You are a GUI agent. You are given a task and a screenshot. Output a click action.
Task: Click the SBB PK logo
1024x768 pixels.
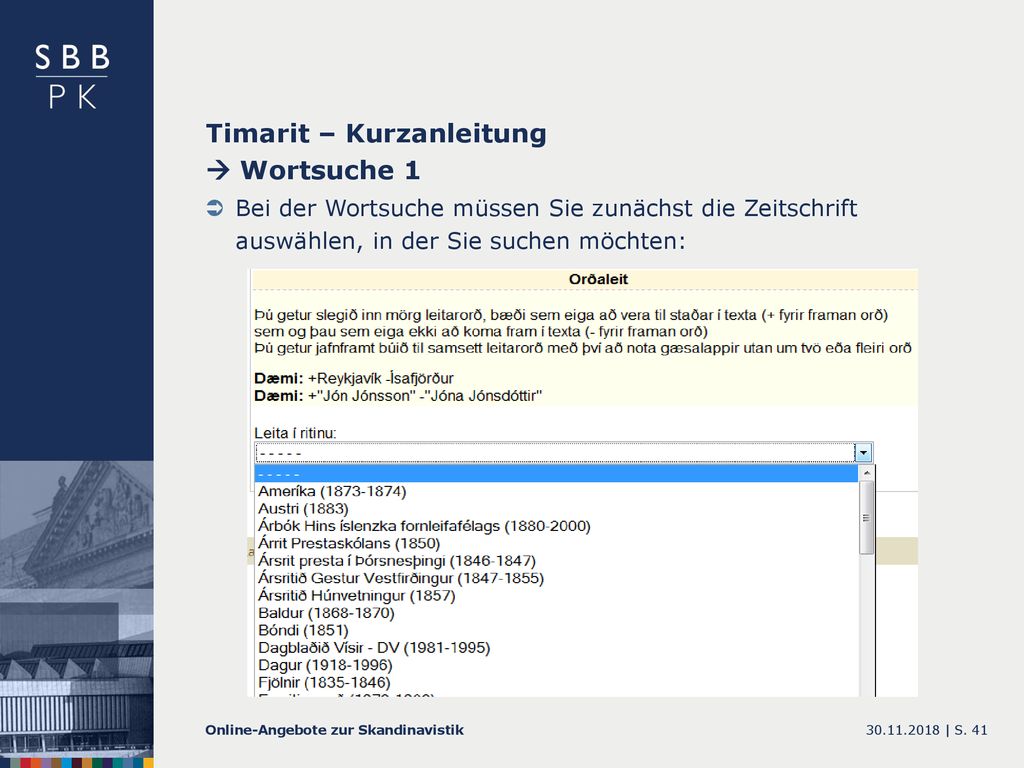[72, 76]
